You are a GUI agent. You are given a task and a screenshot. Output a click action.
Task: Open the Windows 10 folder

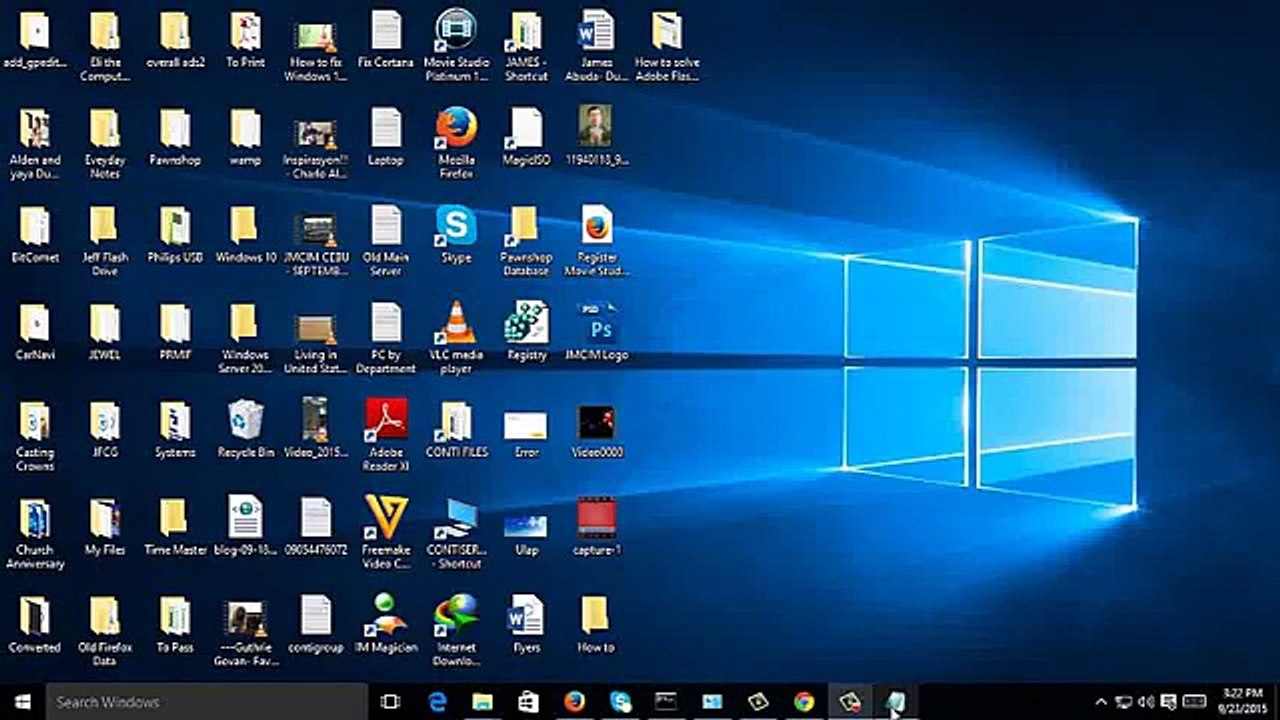click(246, 236)
